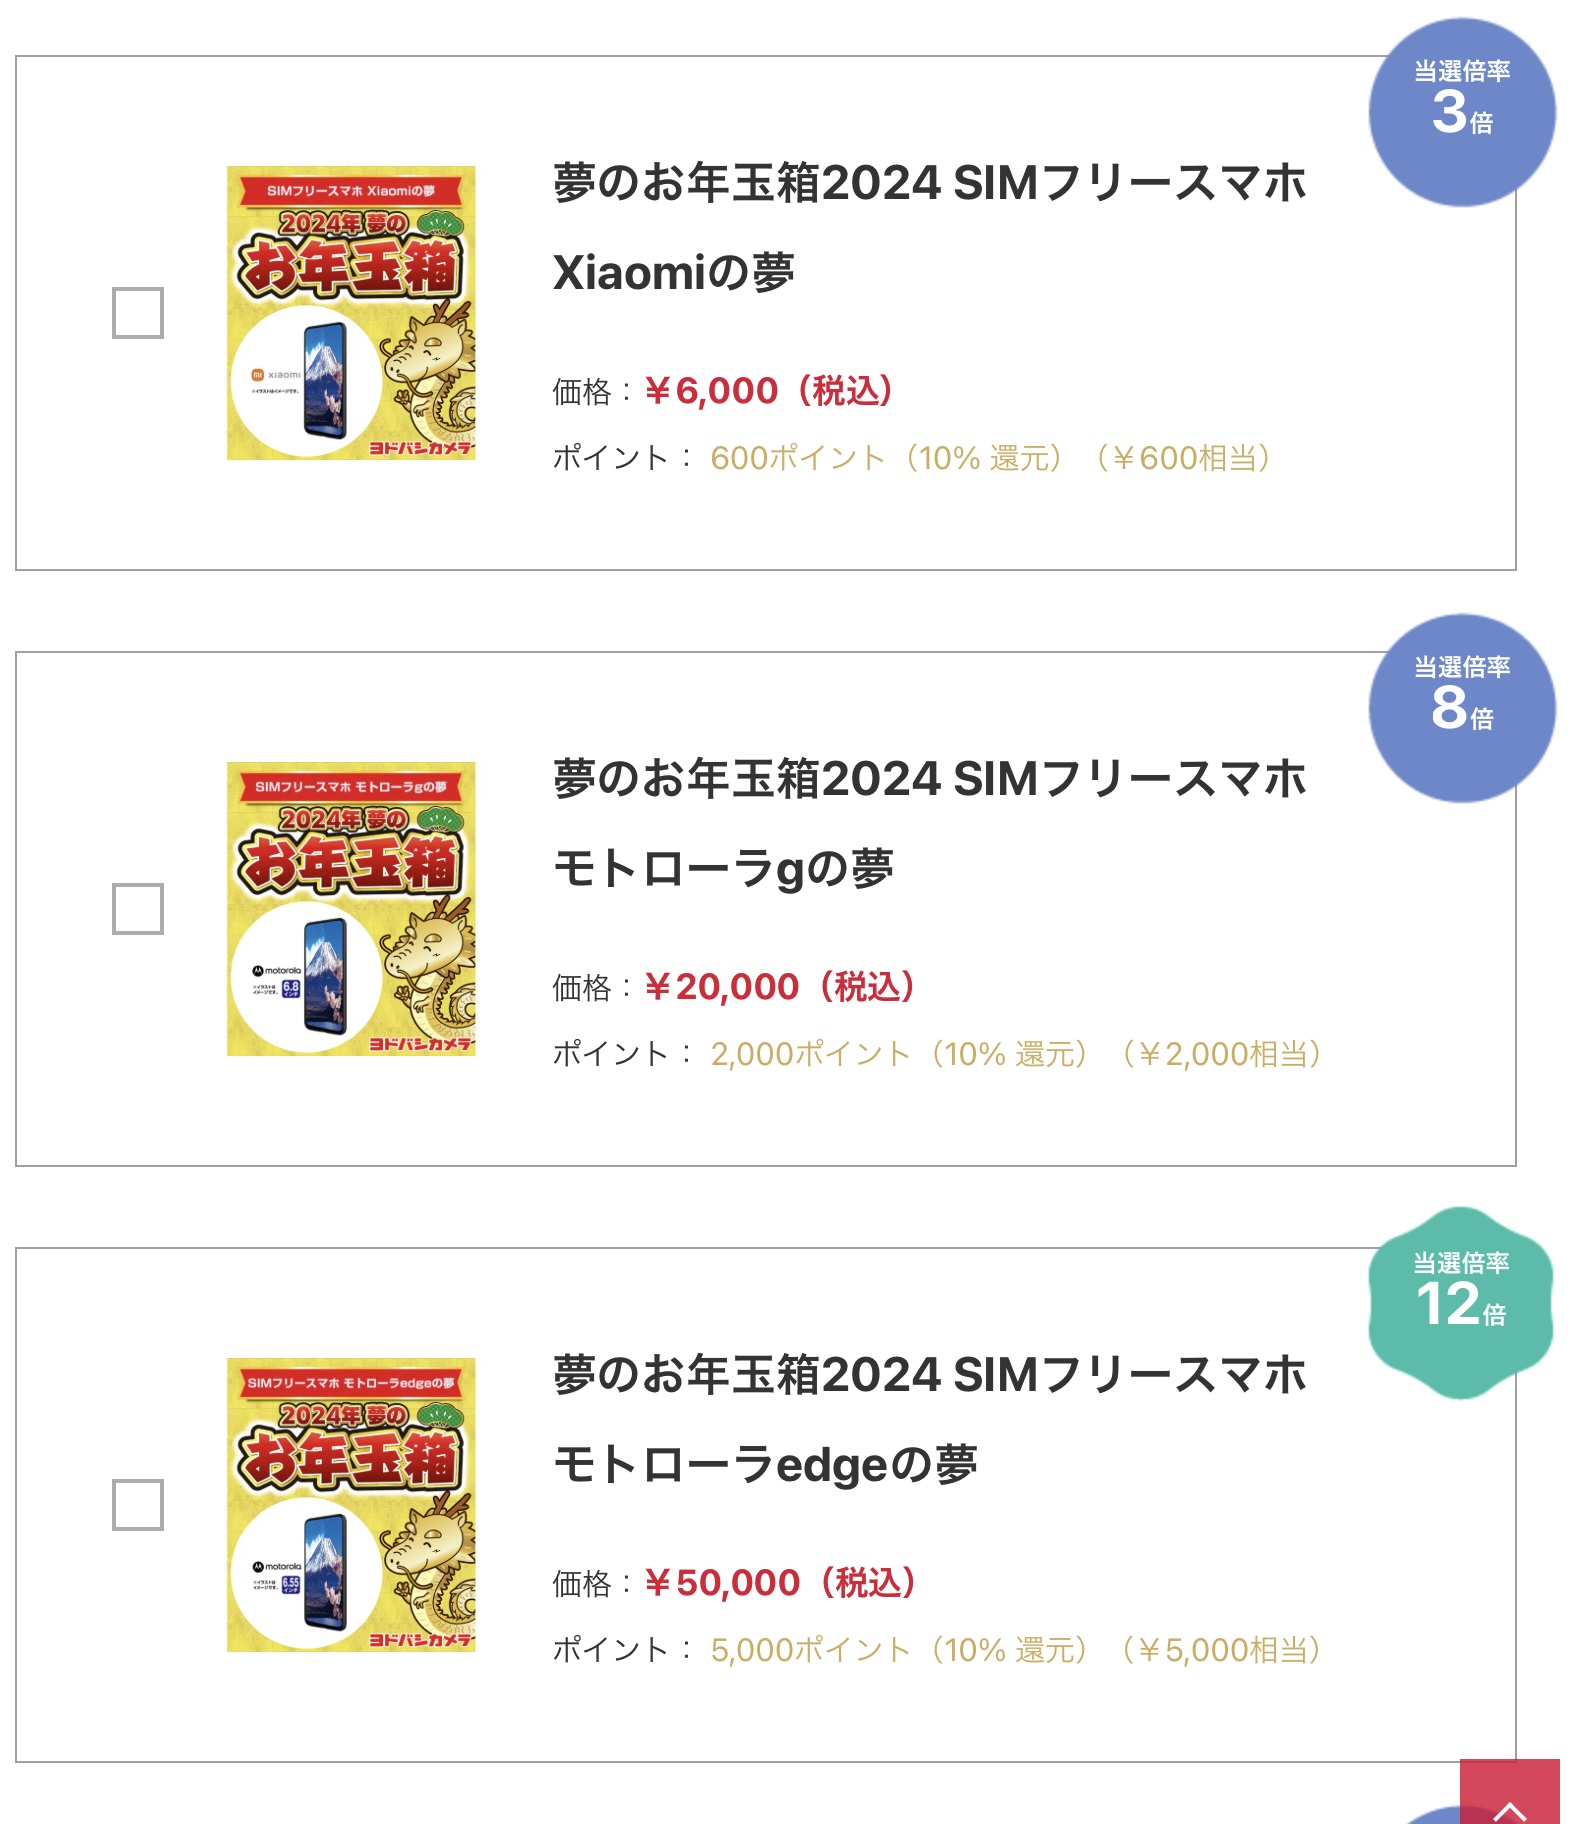The width and height of the screenshot is (1576, 1824).
Task: Click the 600ポイント（10% 還元） text
Action: point(886,458)
